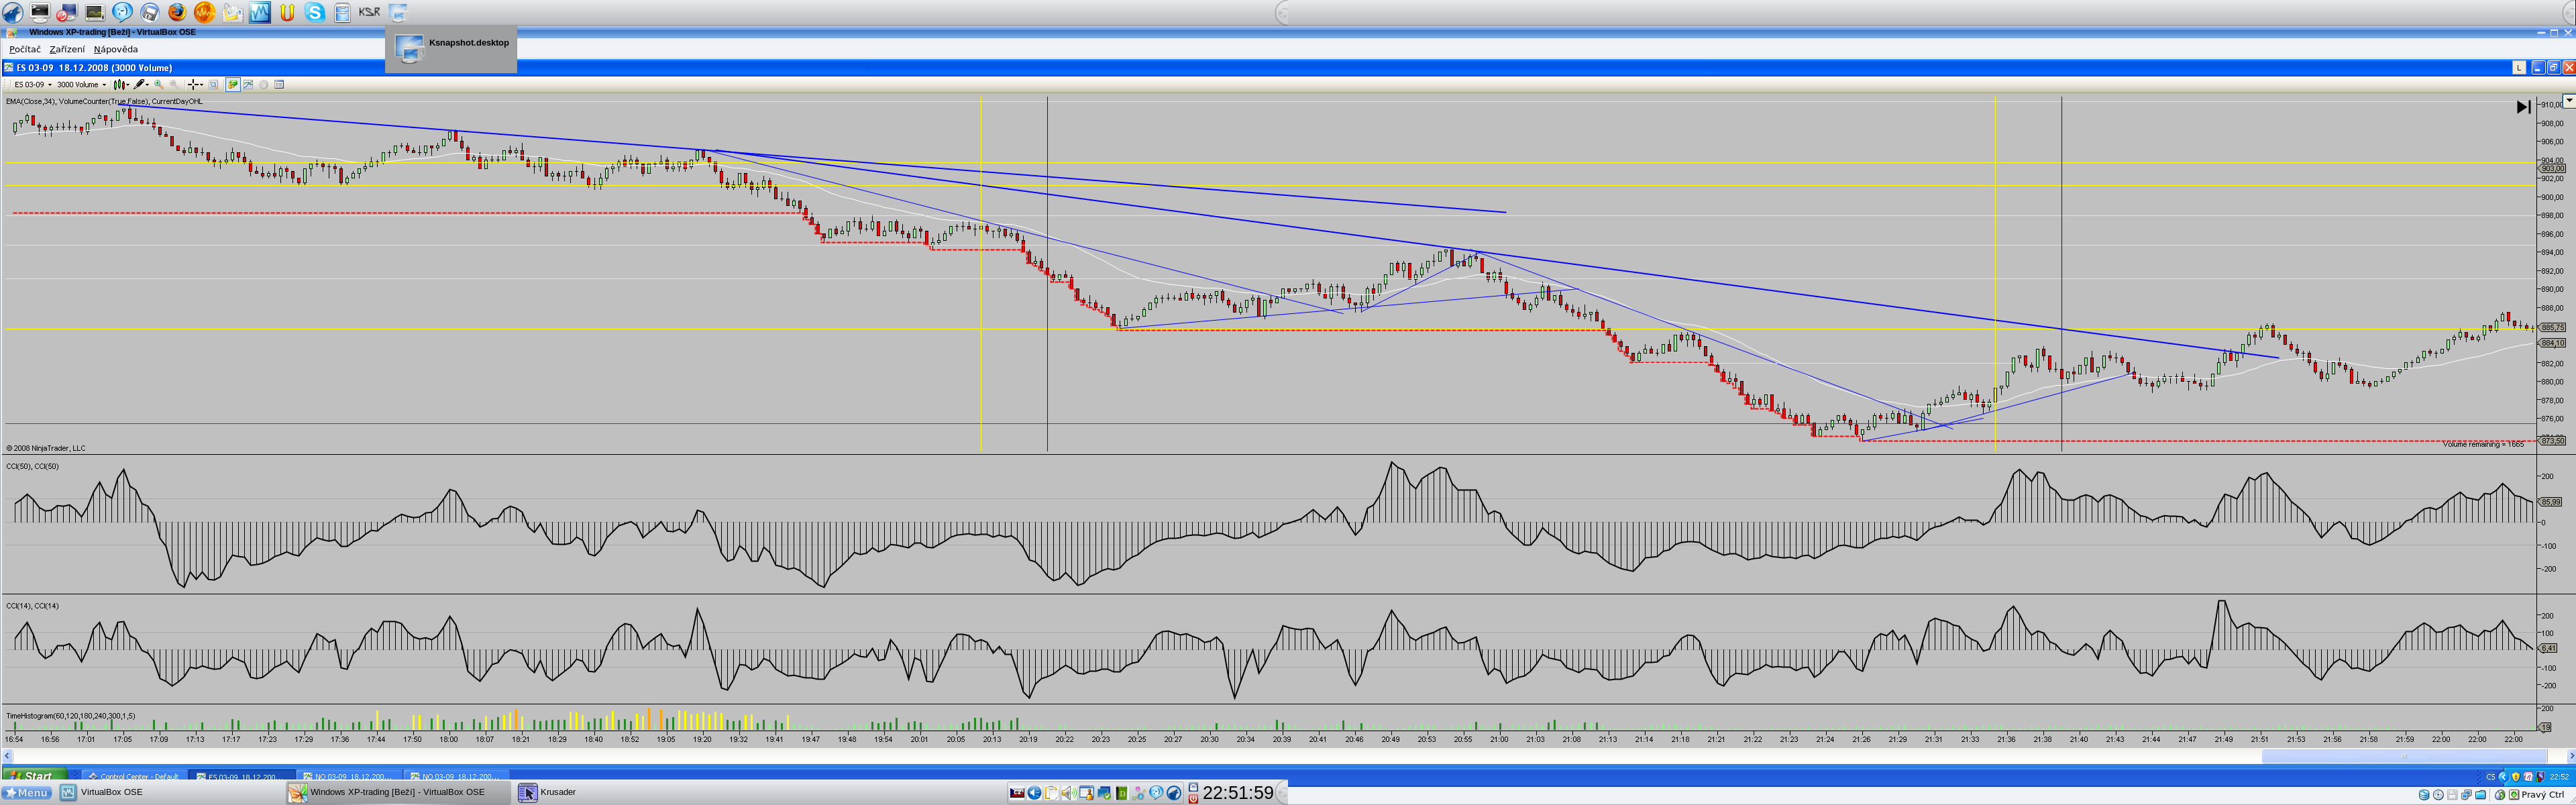Open Skype from the top launcher
This screenshot has height=805, width=2576.
315,12
